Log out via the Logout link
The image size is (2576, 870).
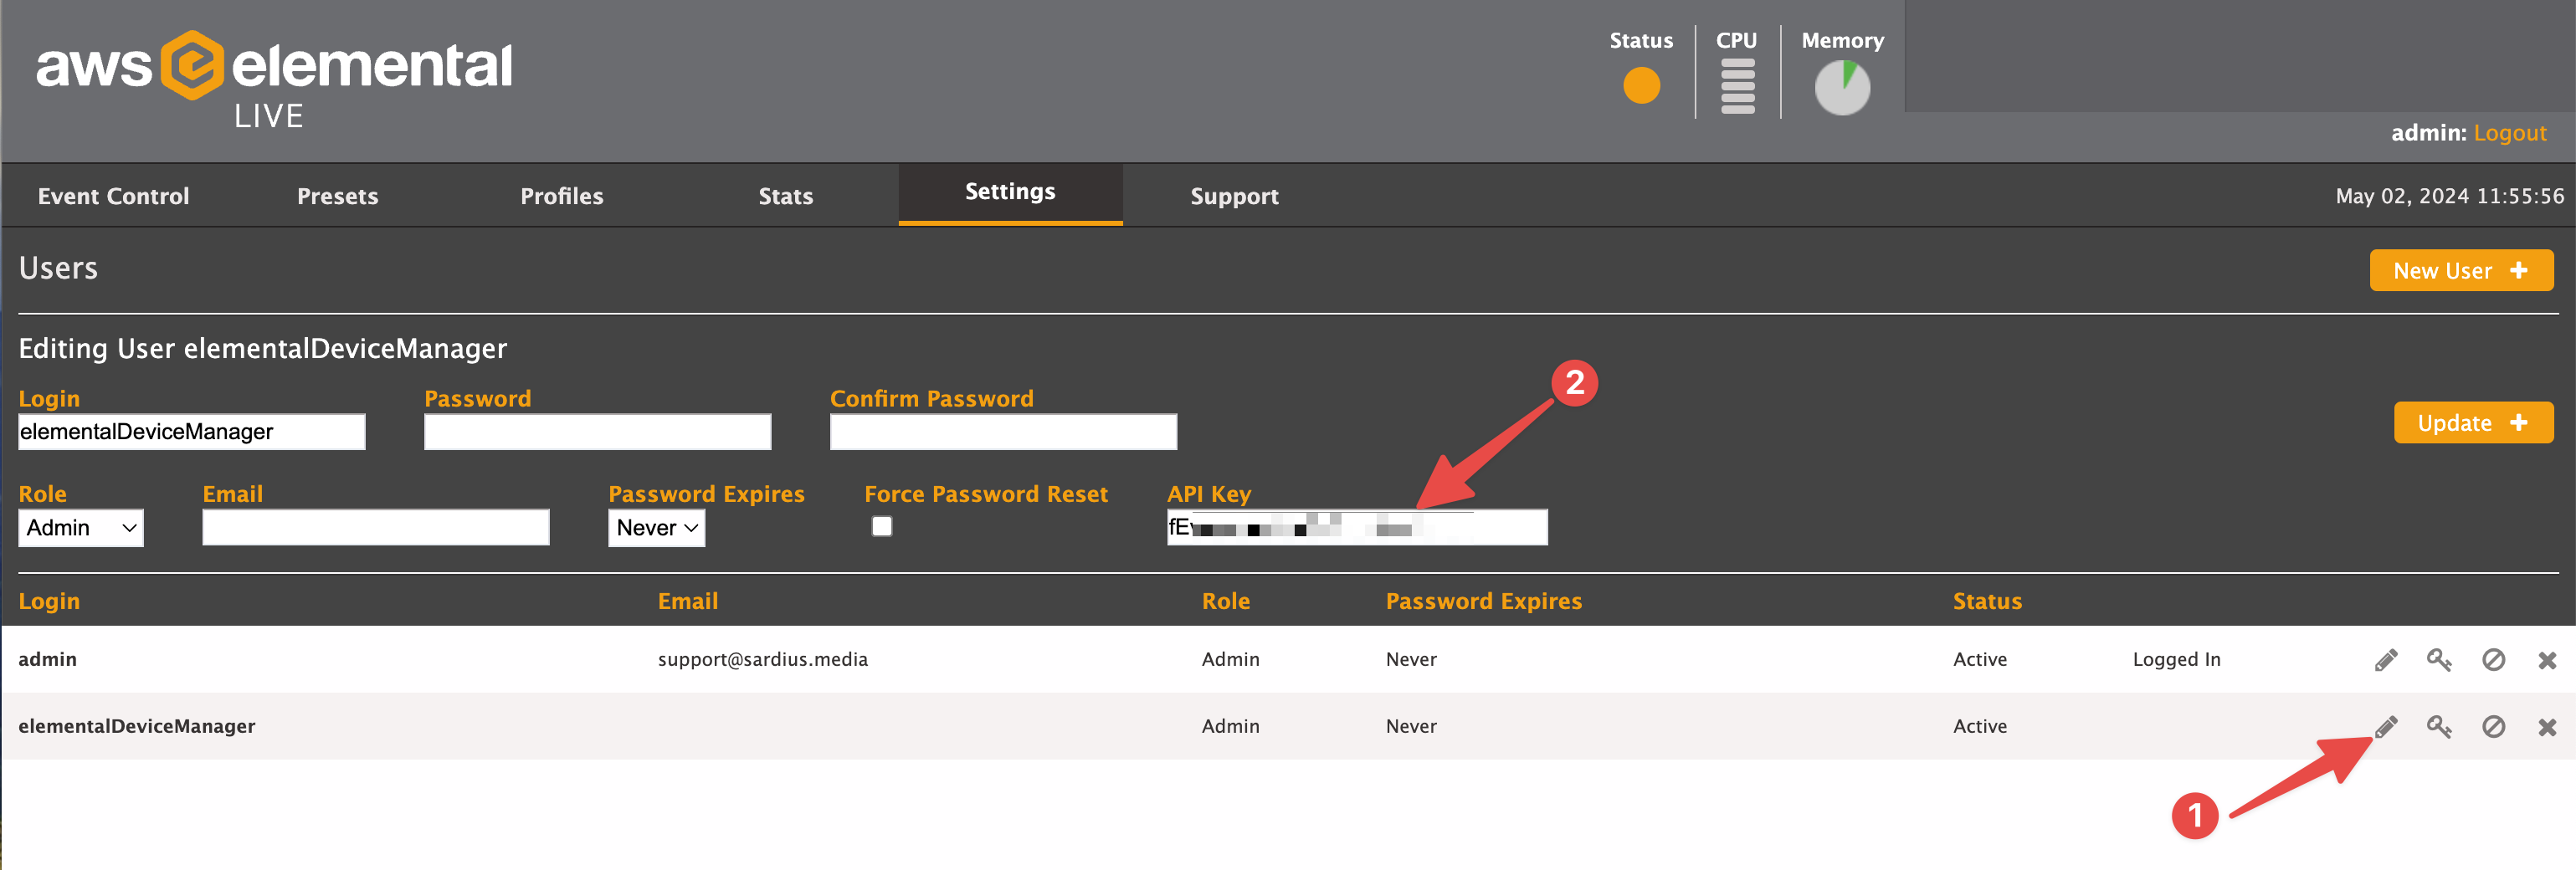2509,133
